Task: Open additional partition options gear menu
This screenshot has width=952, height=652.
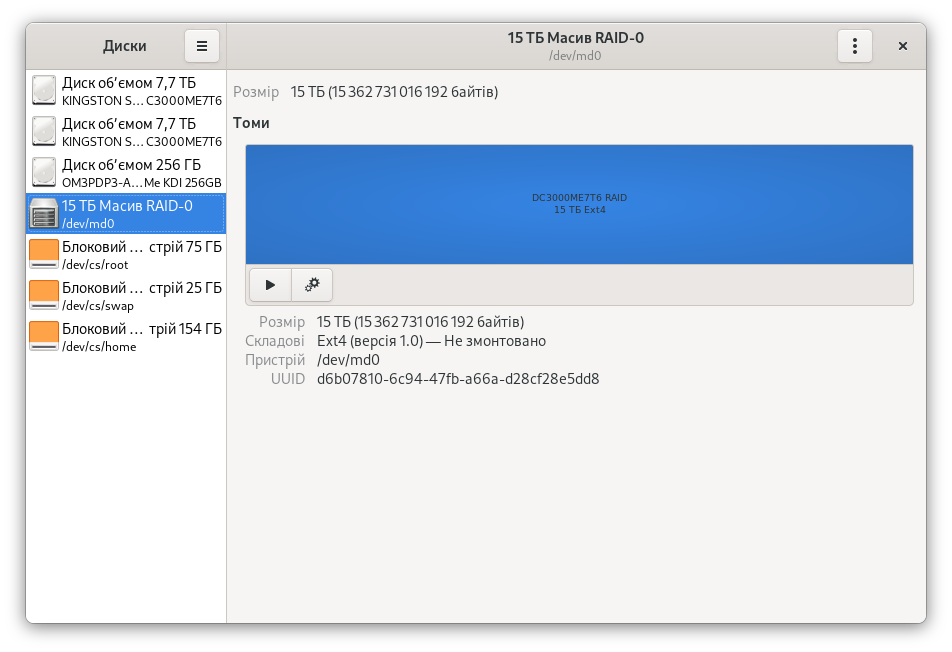Action: 312,285
